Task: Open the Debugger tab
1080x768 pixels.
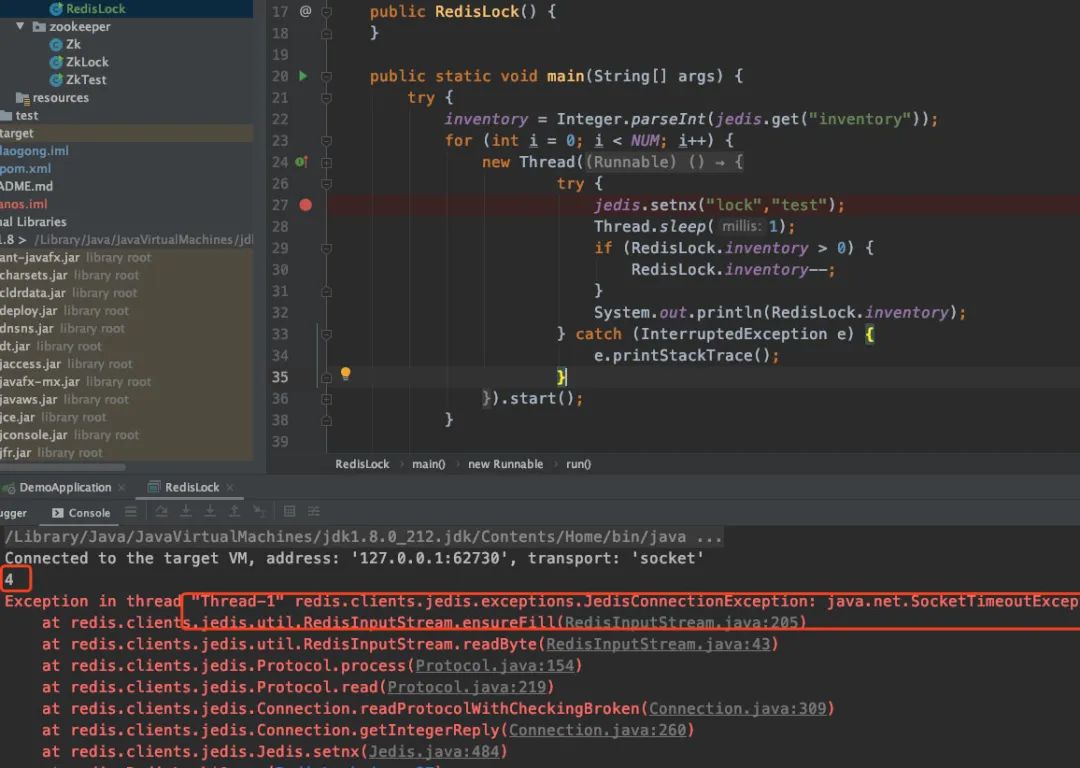Action: coord(13,512)
